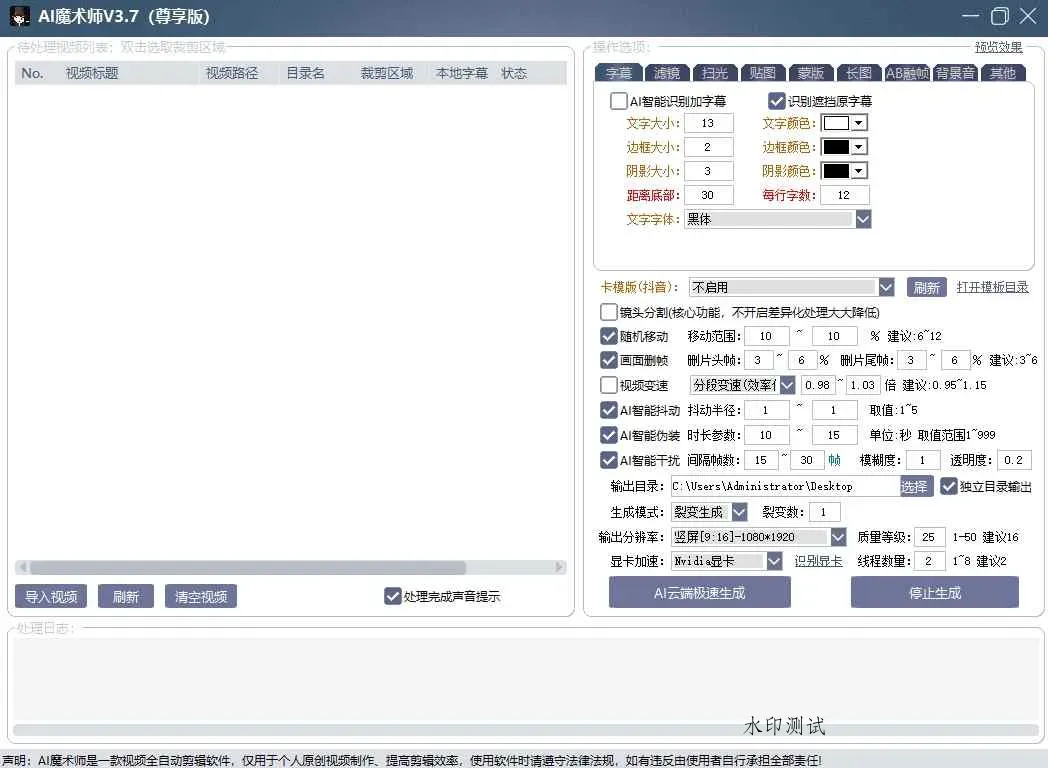This screenshot has height=768, width=1048.
Task: Open the 预览效果 preview link
Action: [x=998, y=46]
